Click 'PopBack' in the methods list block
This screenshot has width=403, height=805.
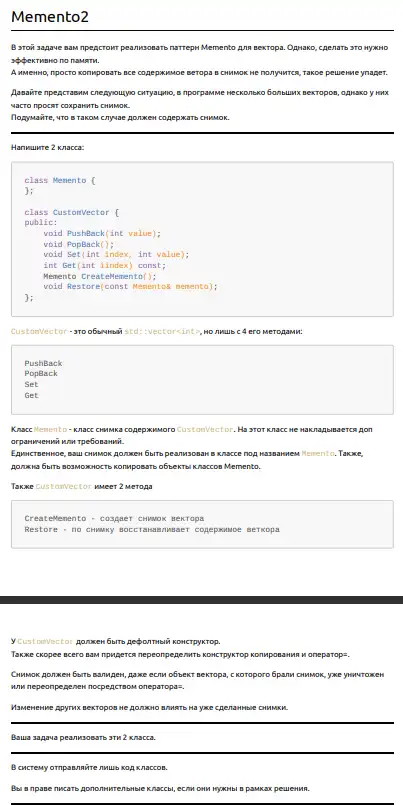[x=41, y=374]
